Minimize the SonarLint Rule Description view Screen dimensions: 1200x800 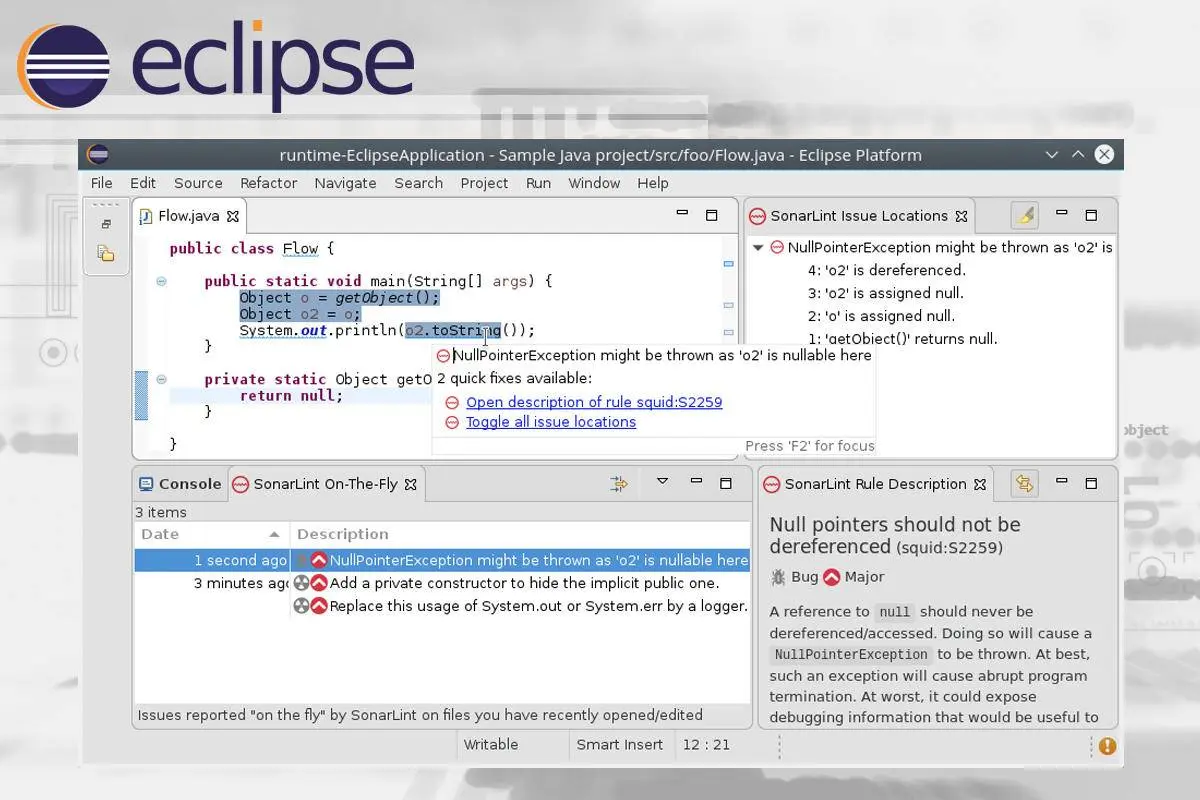coord(1062,483)
